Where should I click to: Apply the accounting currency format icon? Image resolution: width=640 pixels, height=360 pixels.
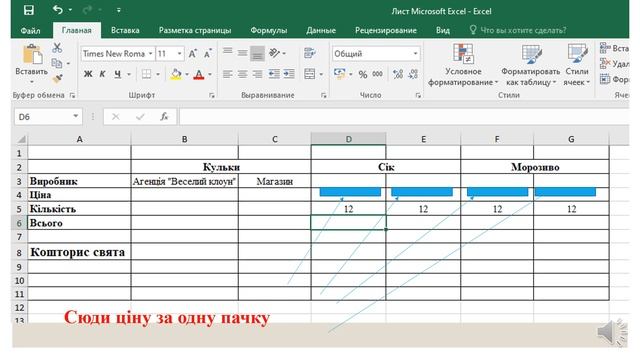(339, 74)
